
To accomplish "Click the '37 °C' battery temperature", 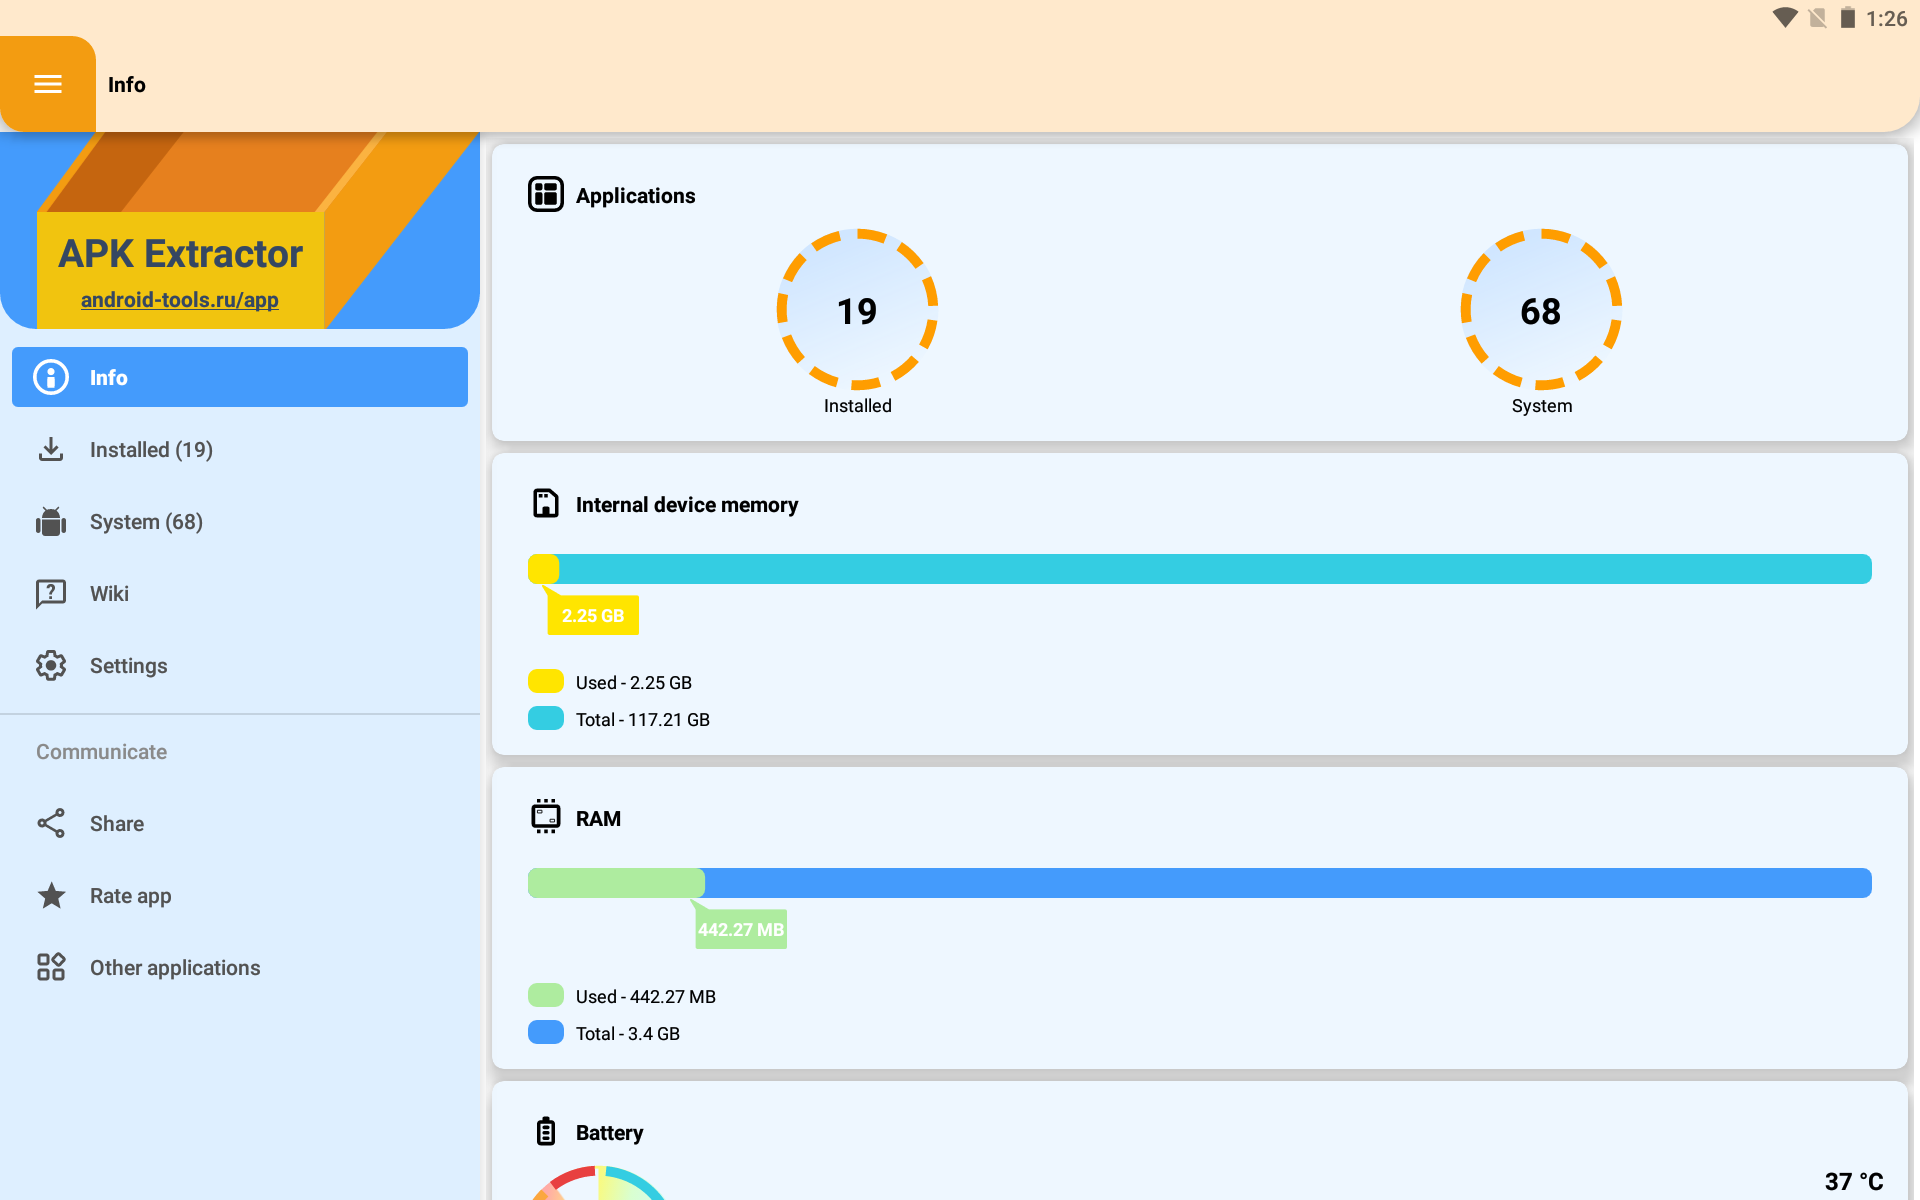I will pos(1854,1181).
